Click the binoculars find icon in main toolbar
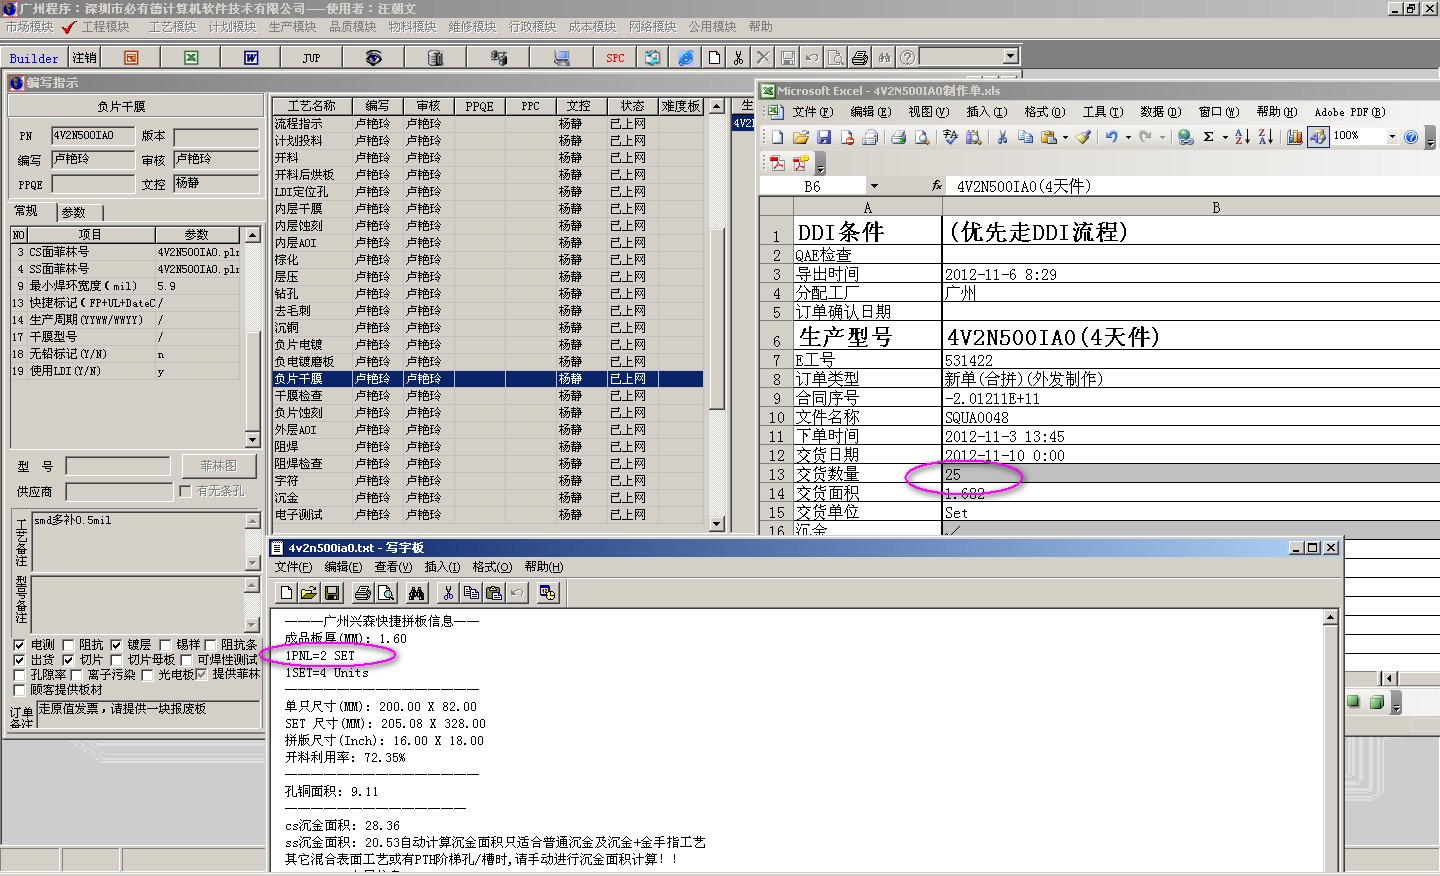 (x=883, y=58)
